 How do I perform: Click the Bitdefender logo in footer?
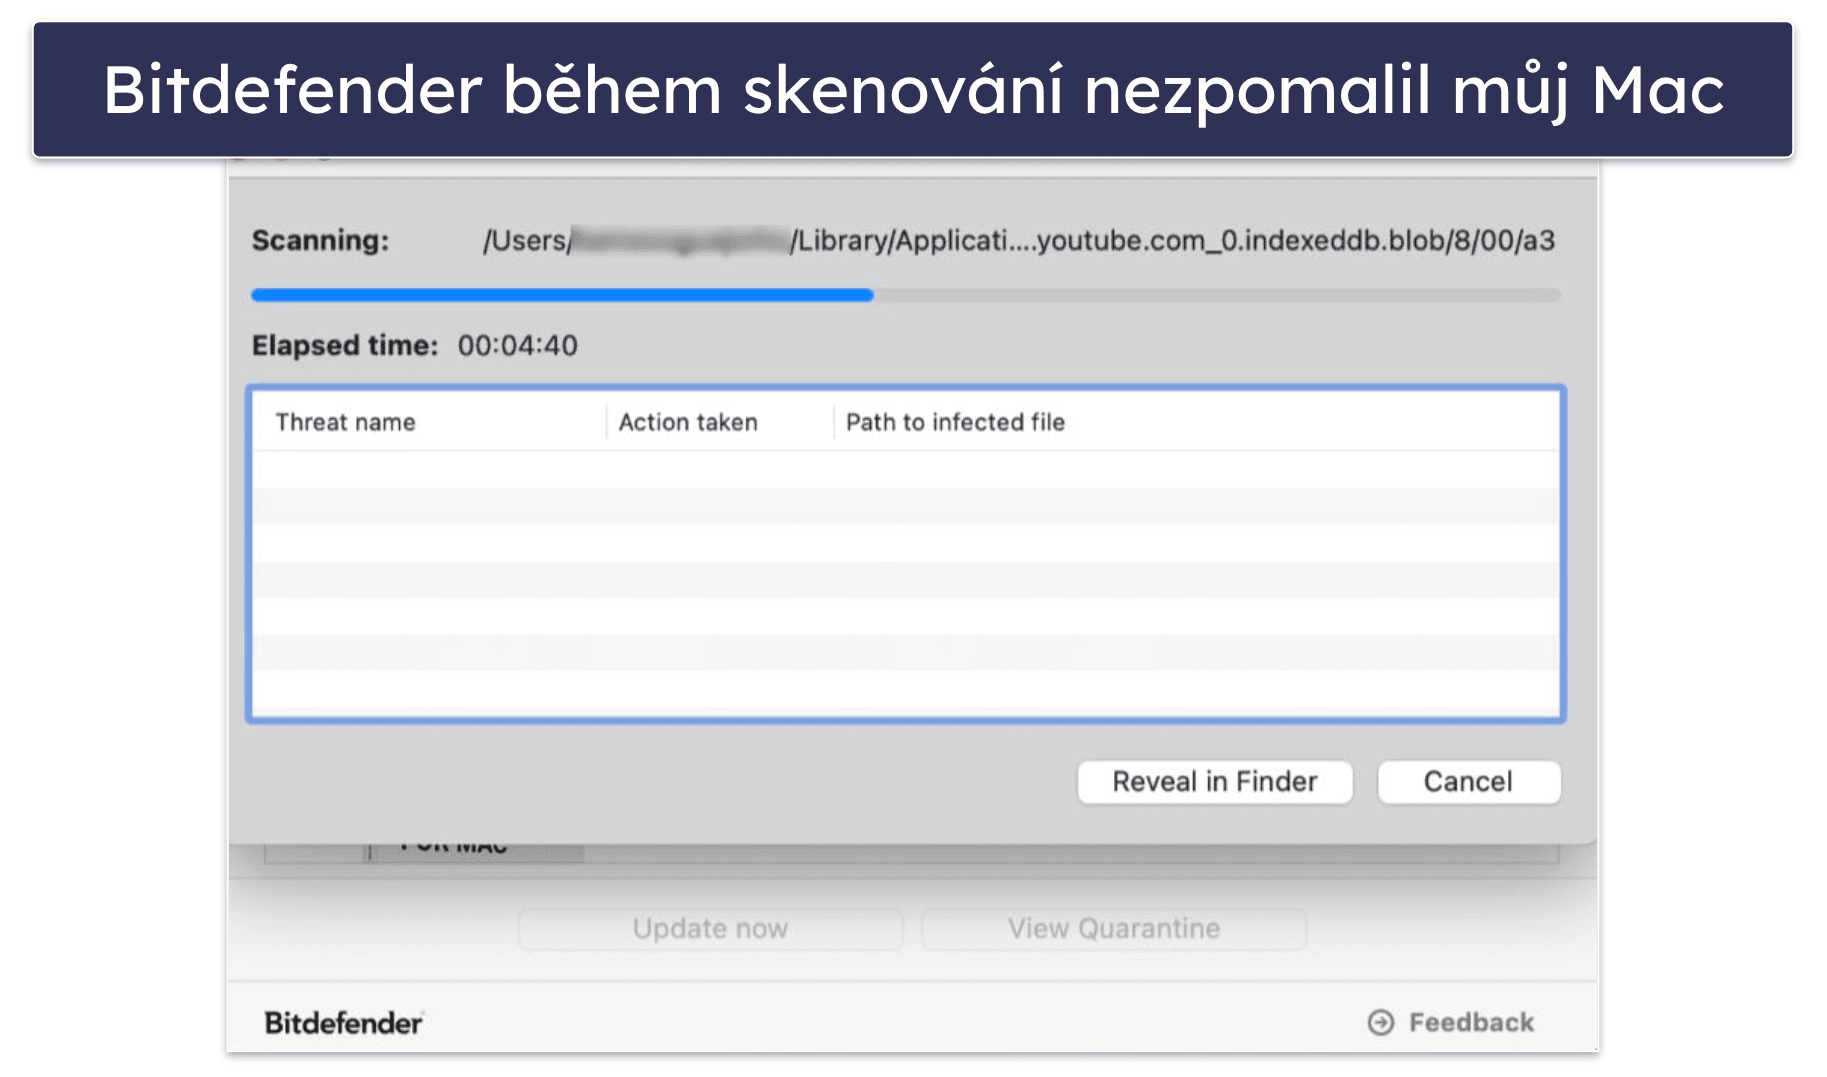[x=343, y=1023]
